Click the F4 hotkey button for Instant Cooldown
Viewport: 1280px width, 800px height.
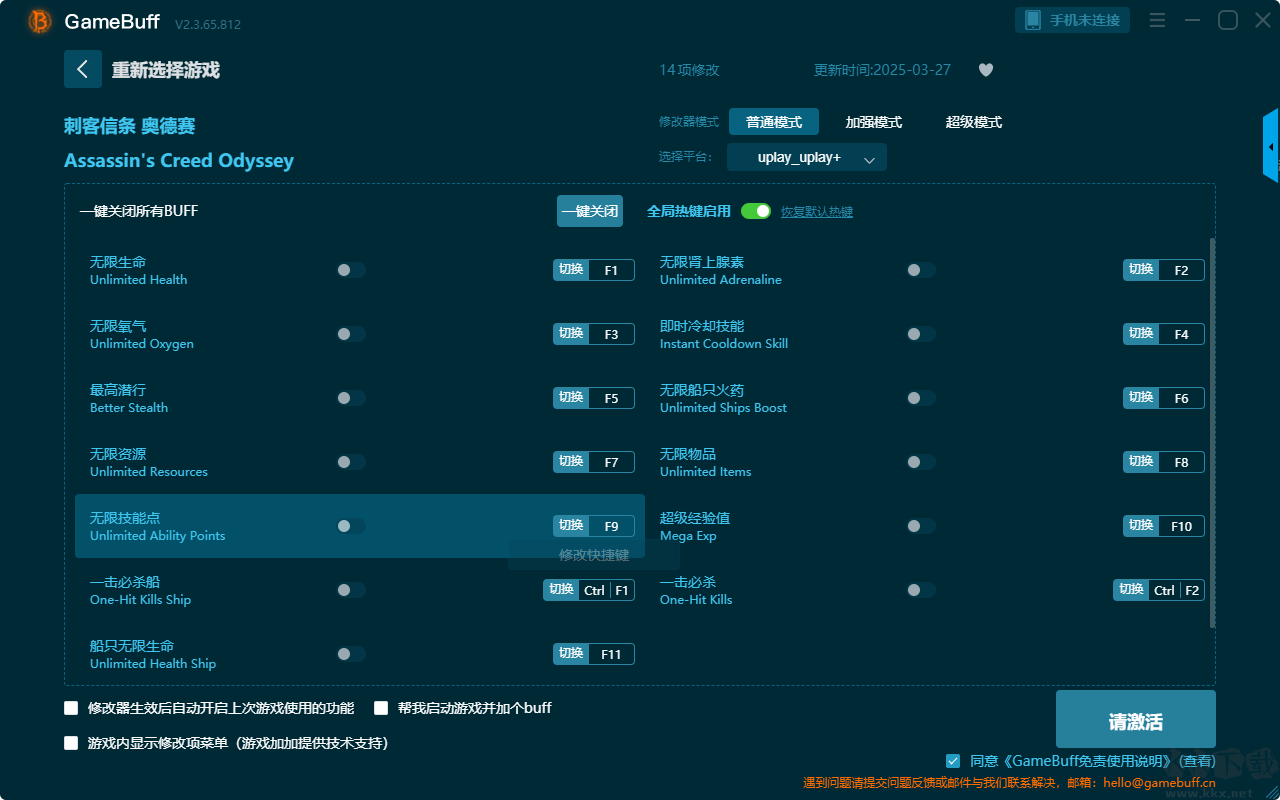[1164, 334]
